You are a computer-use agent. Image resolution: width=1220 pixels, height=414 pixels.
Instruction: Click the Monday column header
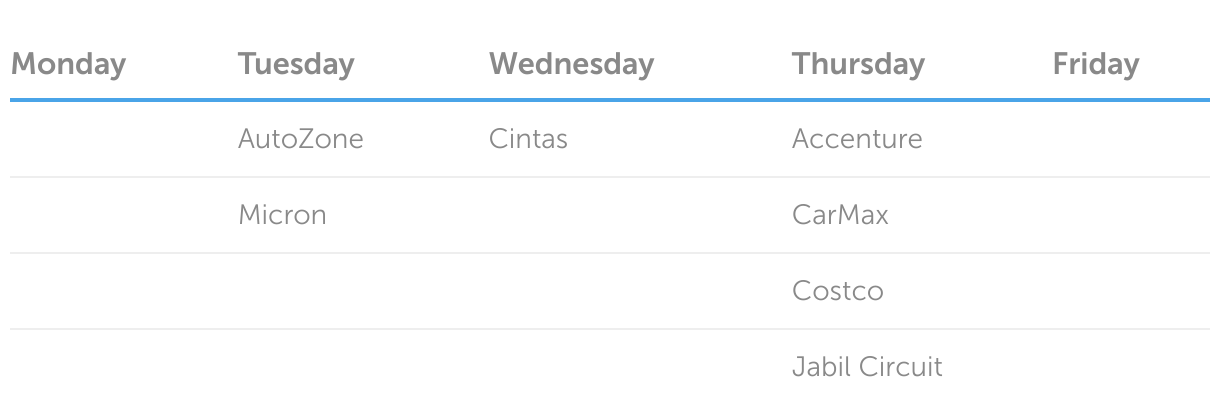(x=68, y=64)
